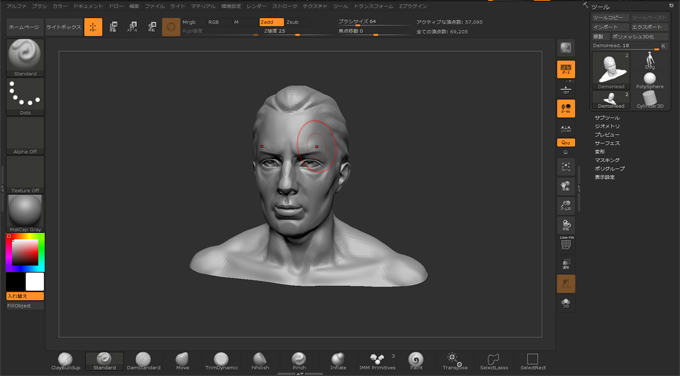Toggle the Floor grid icon
The height and width of the screenshot is (376, 680).
coord(566,90)
